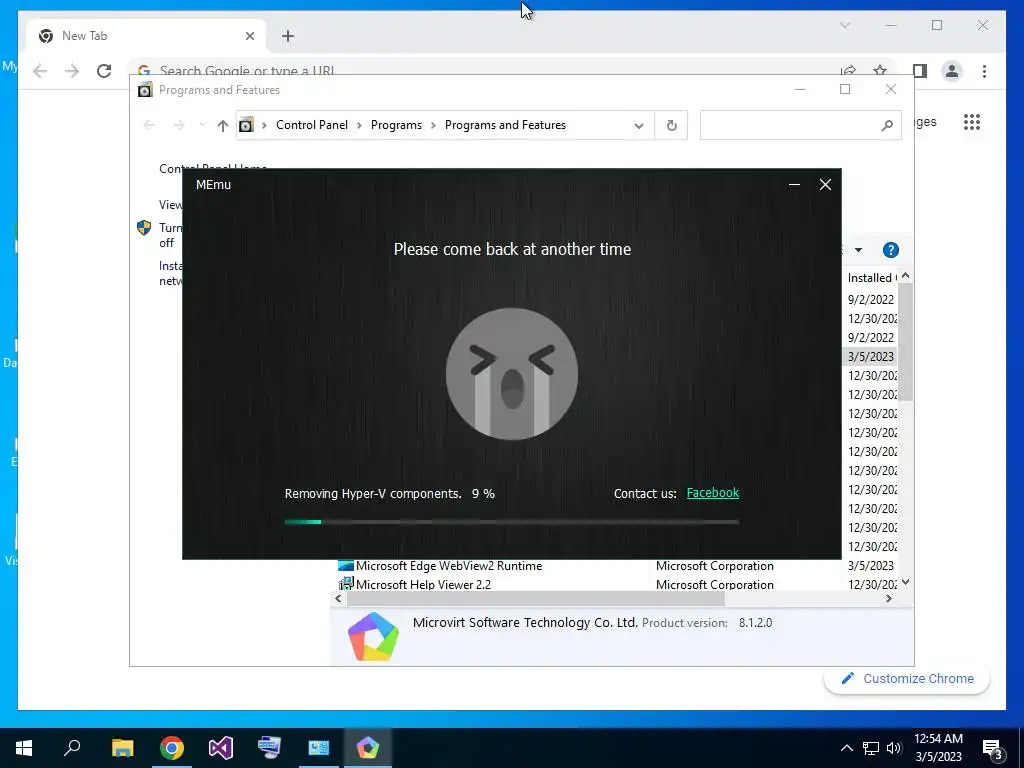Click the MEmu logo in details pane
This screenshot has width=1024, height=768.
pos(373,637)
